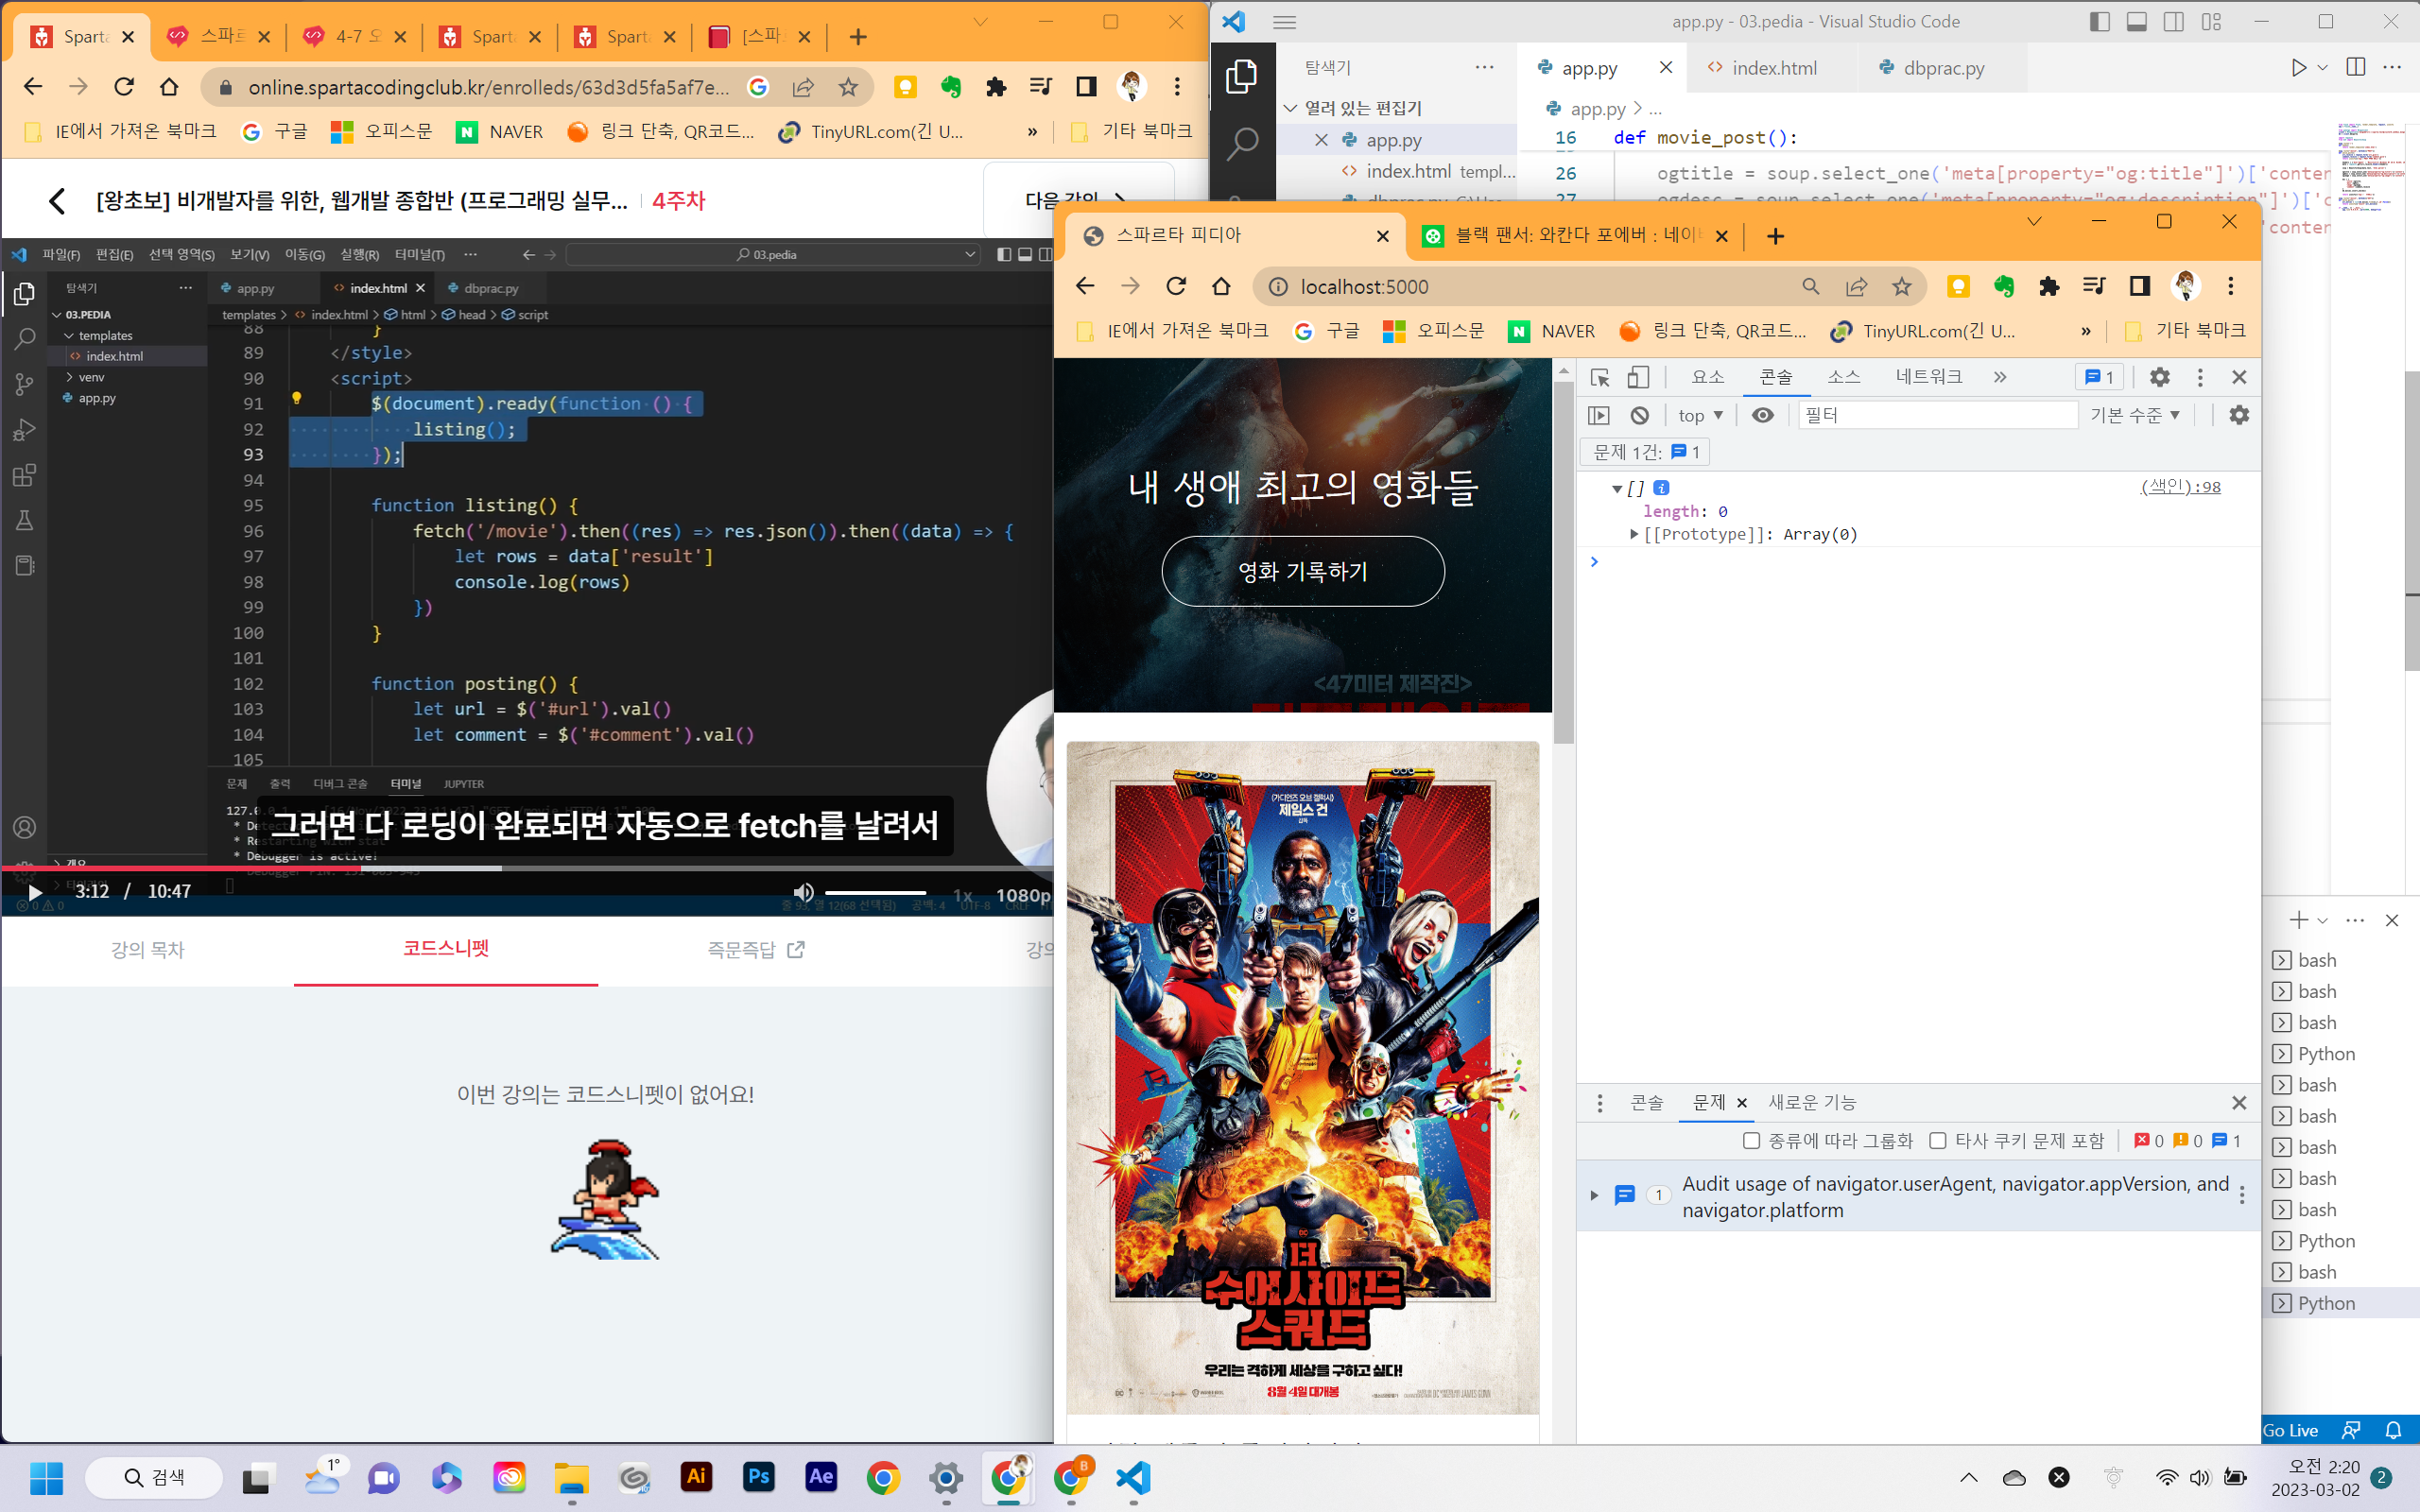2420x1512 pixels.
Task: Switch to 네트워크 tab in DevTools
Action: pos(1929,377)
